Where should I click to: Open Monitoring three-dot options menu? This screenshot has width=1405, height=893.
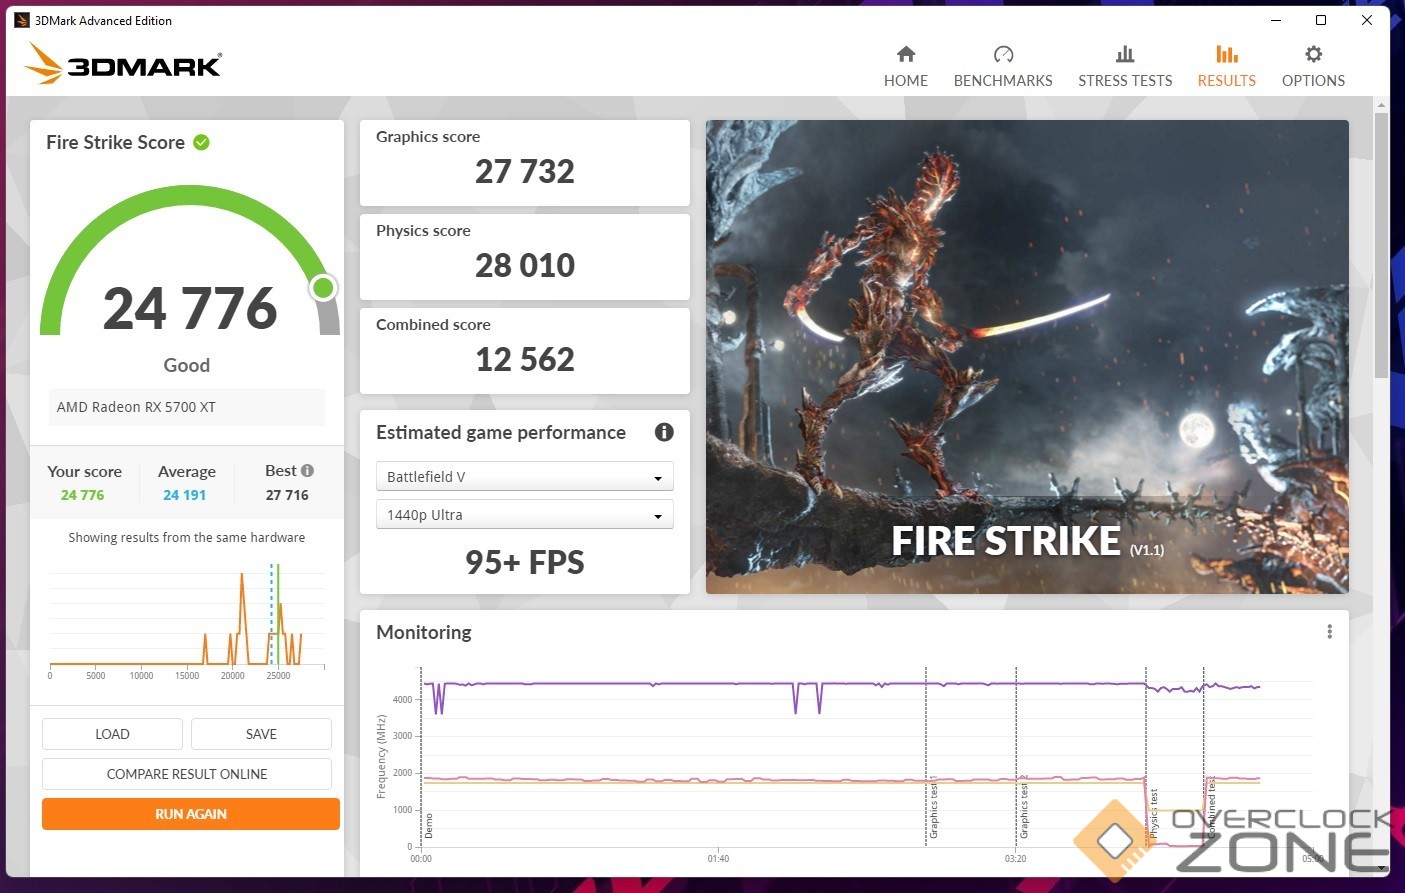point(1329,632)
